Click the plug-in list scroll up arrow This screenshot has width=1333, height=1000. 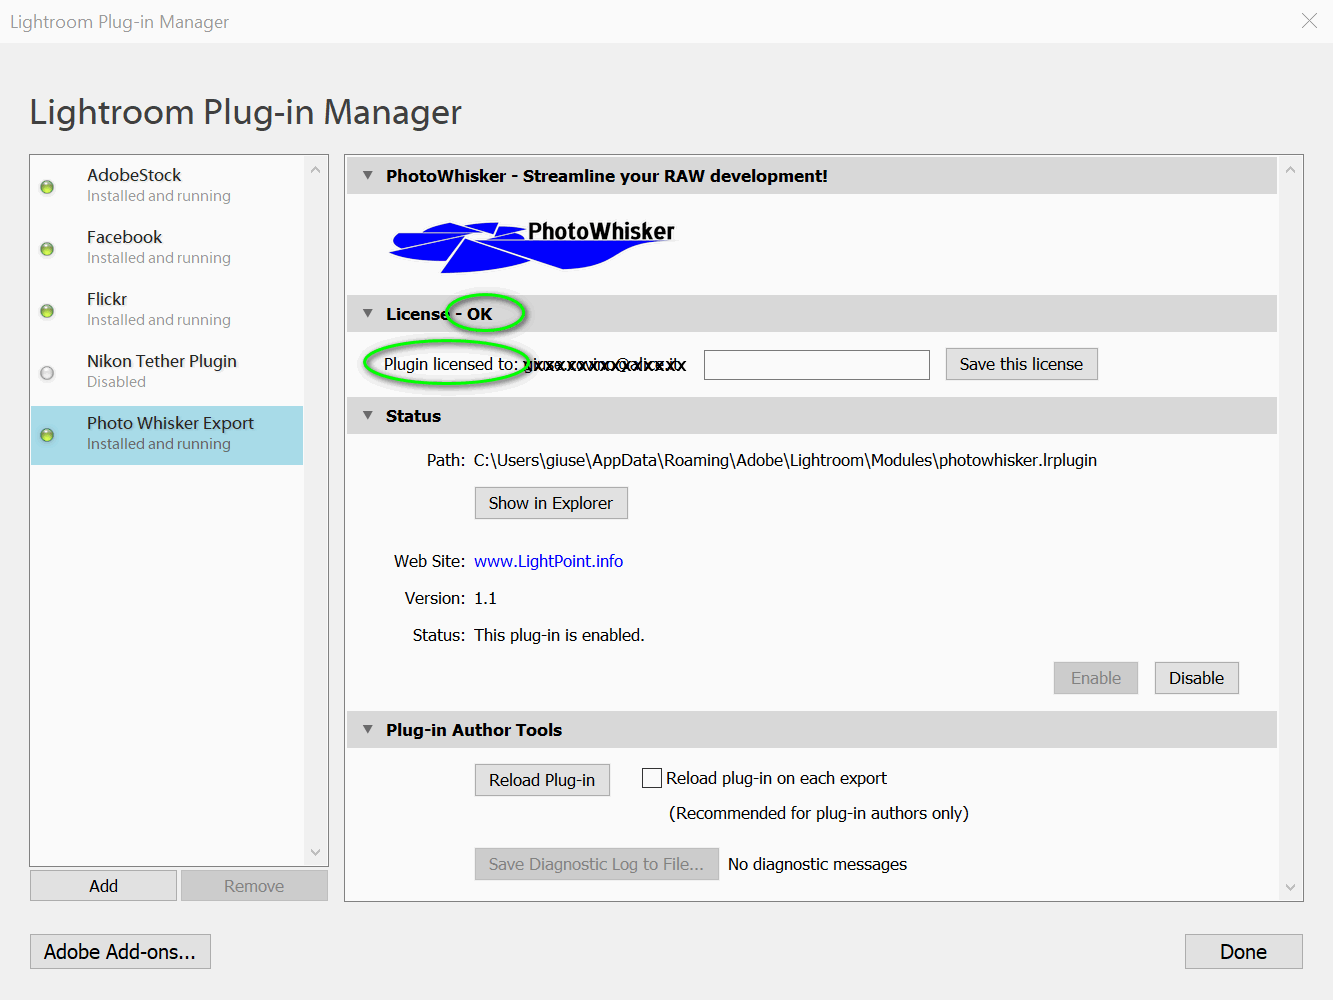315,170
